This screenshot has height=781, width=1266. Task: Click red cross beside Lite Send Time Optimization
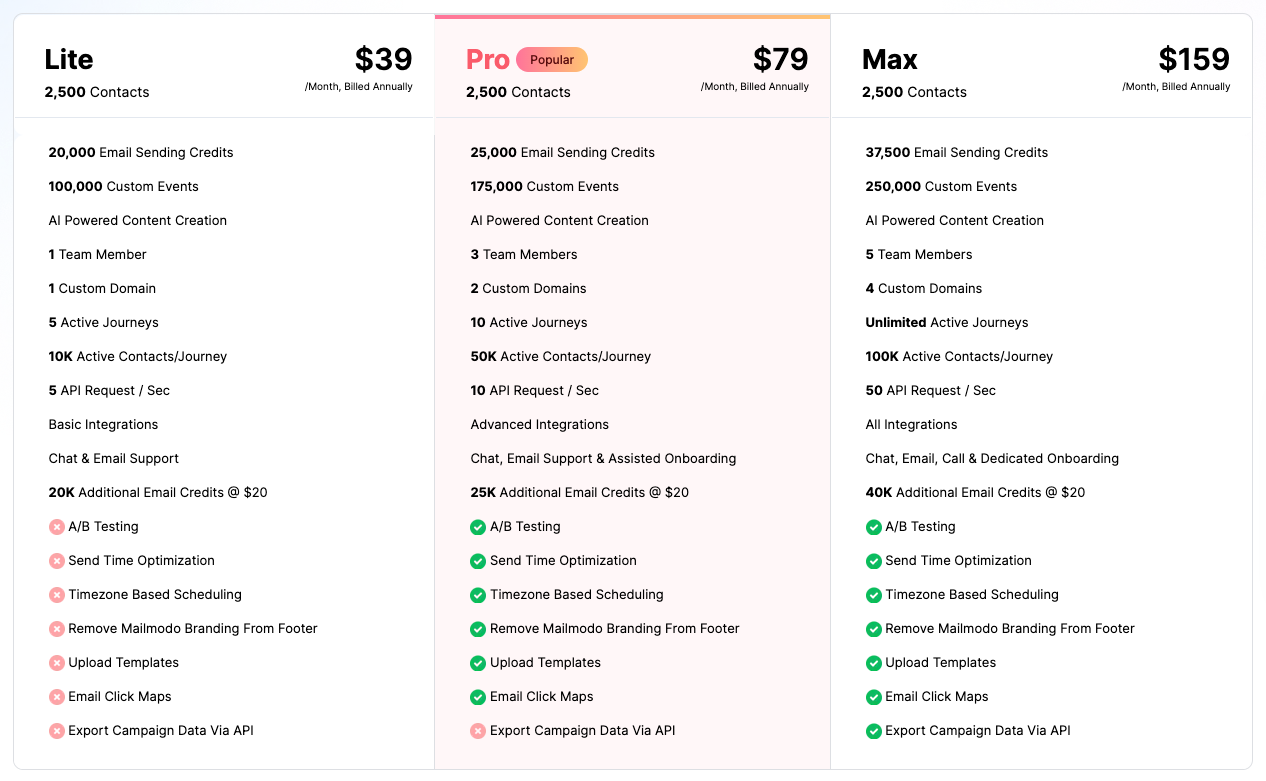57,561
